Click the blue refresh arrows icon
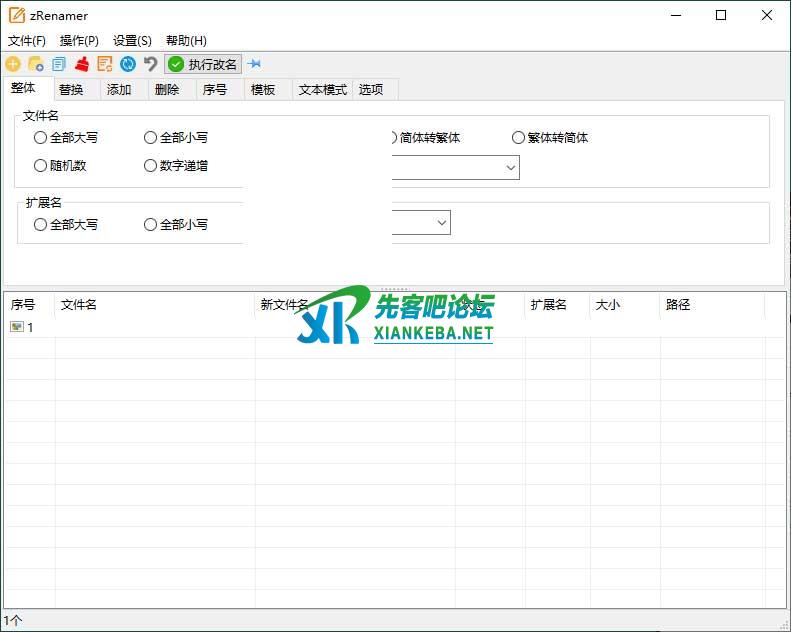The height and width of the screenshot is (632, 791). click(128, 64)
